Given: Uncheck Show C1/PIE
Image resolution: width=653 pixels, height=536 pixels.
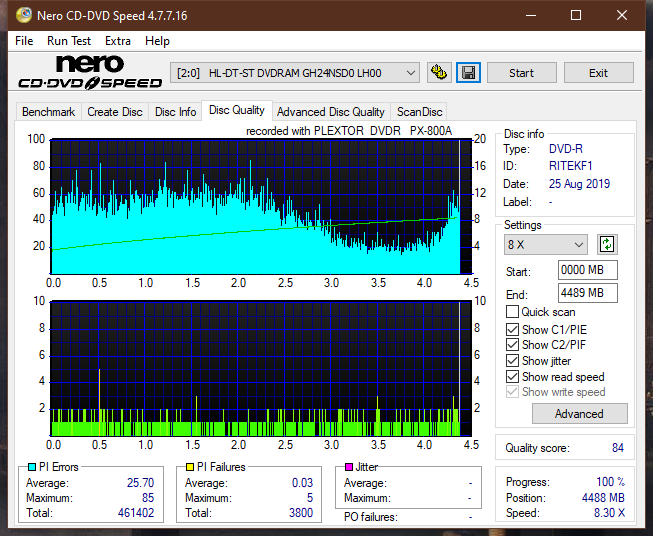Looking at the screenshot, I should click(512, 329).
